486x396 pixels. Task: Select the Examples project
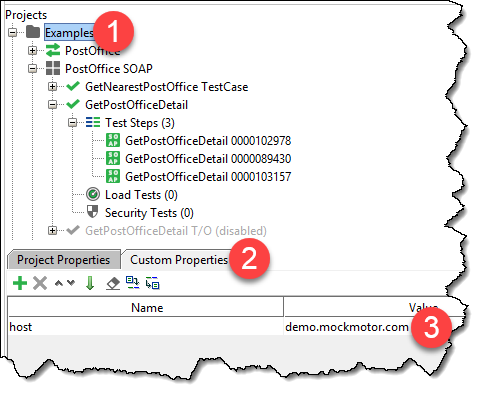click(69, 33)
